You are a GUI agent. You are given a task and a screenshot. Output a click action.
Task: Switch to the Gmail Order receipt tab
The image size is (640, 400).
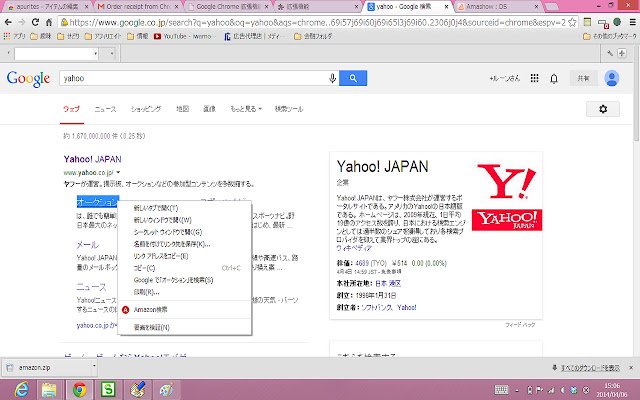tap(138, 7)
